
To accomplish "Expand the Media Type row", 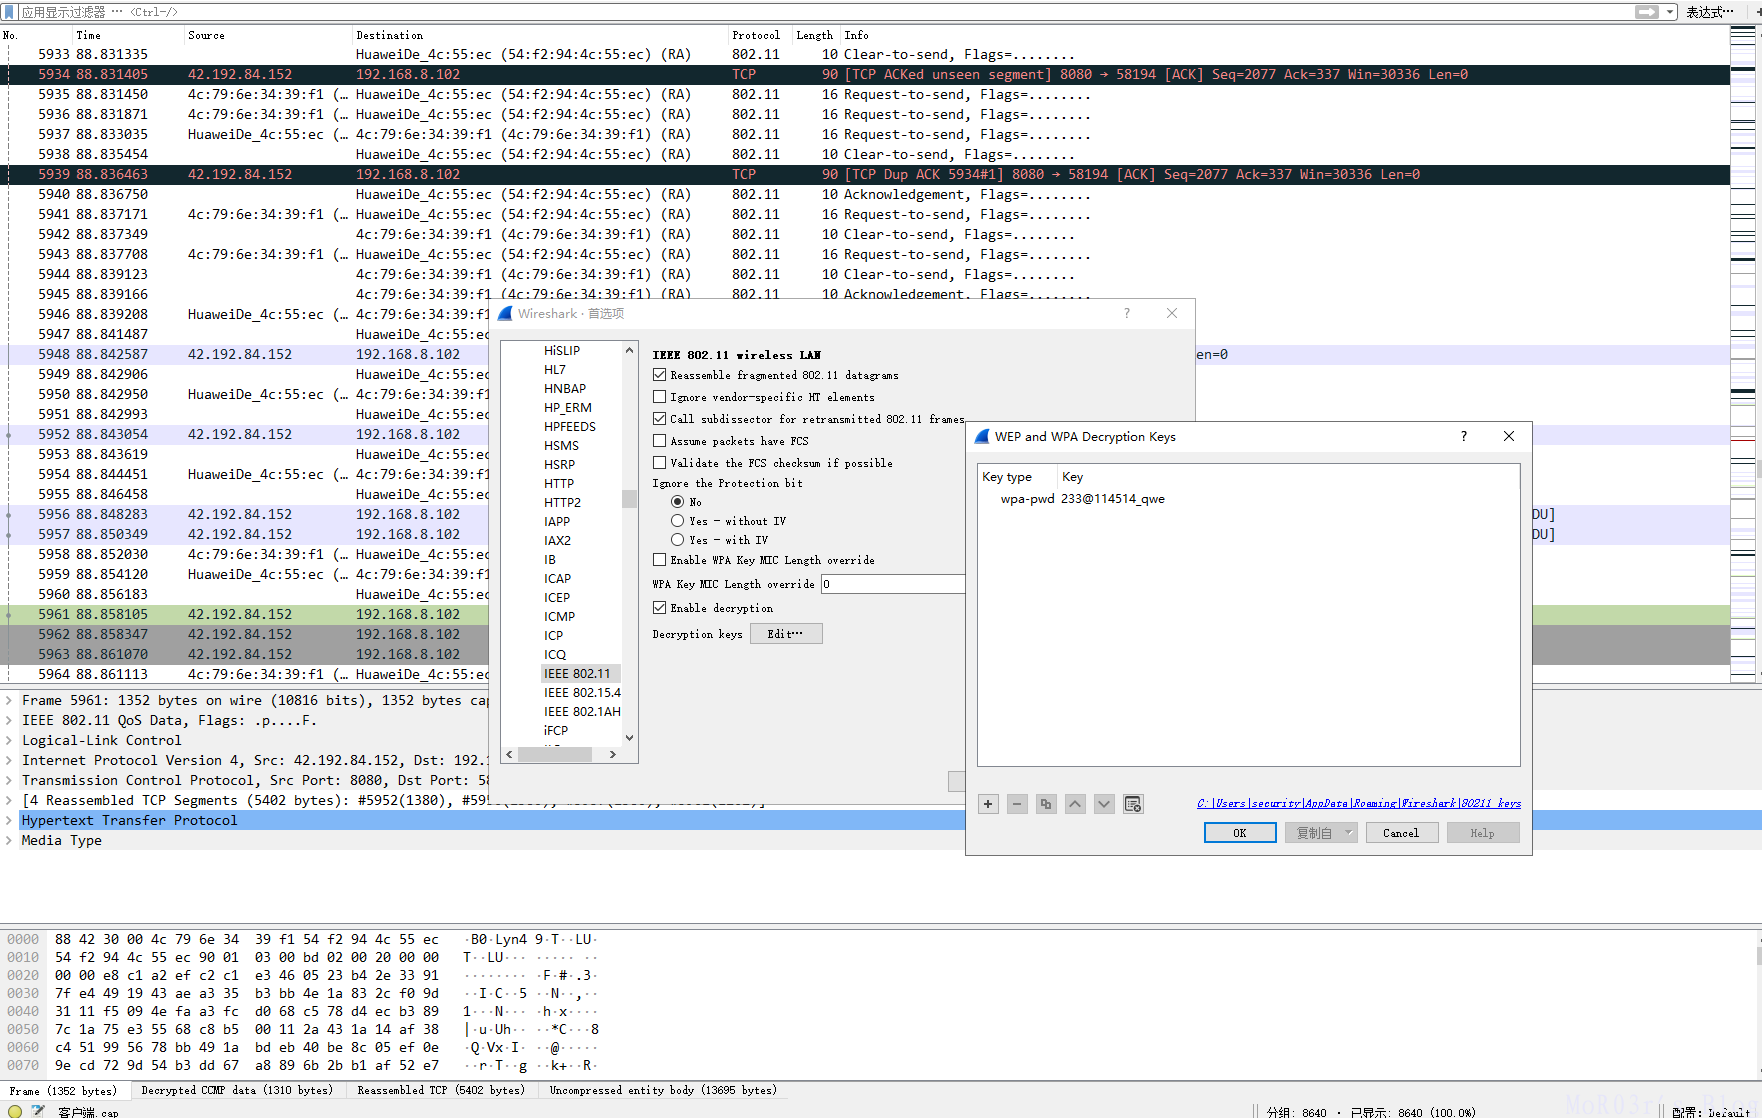I will [9, 841].
